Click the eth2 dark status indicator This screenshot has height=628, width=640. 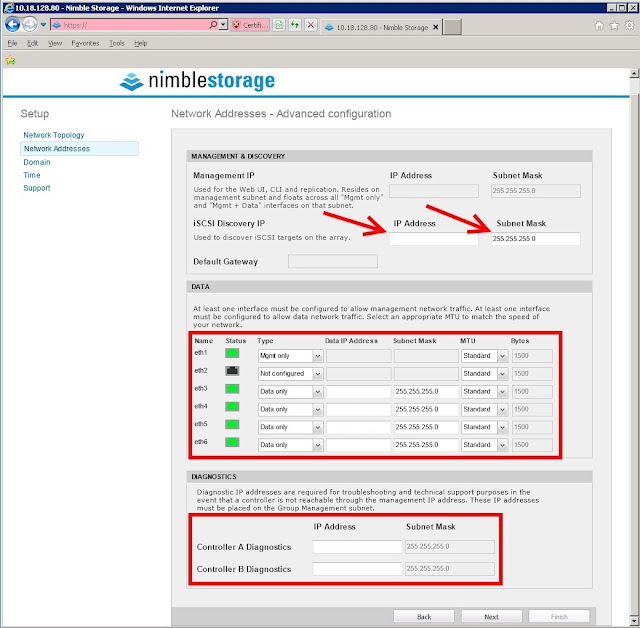[x=232, y=371]
